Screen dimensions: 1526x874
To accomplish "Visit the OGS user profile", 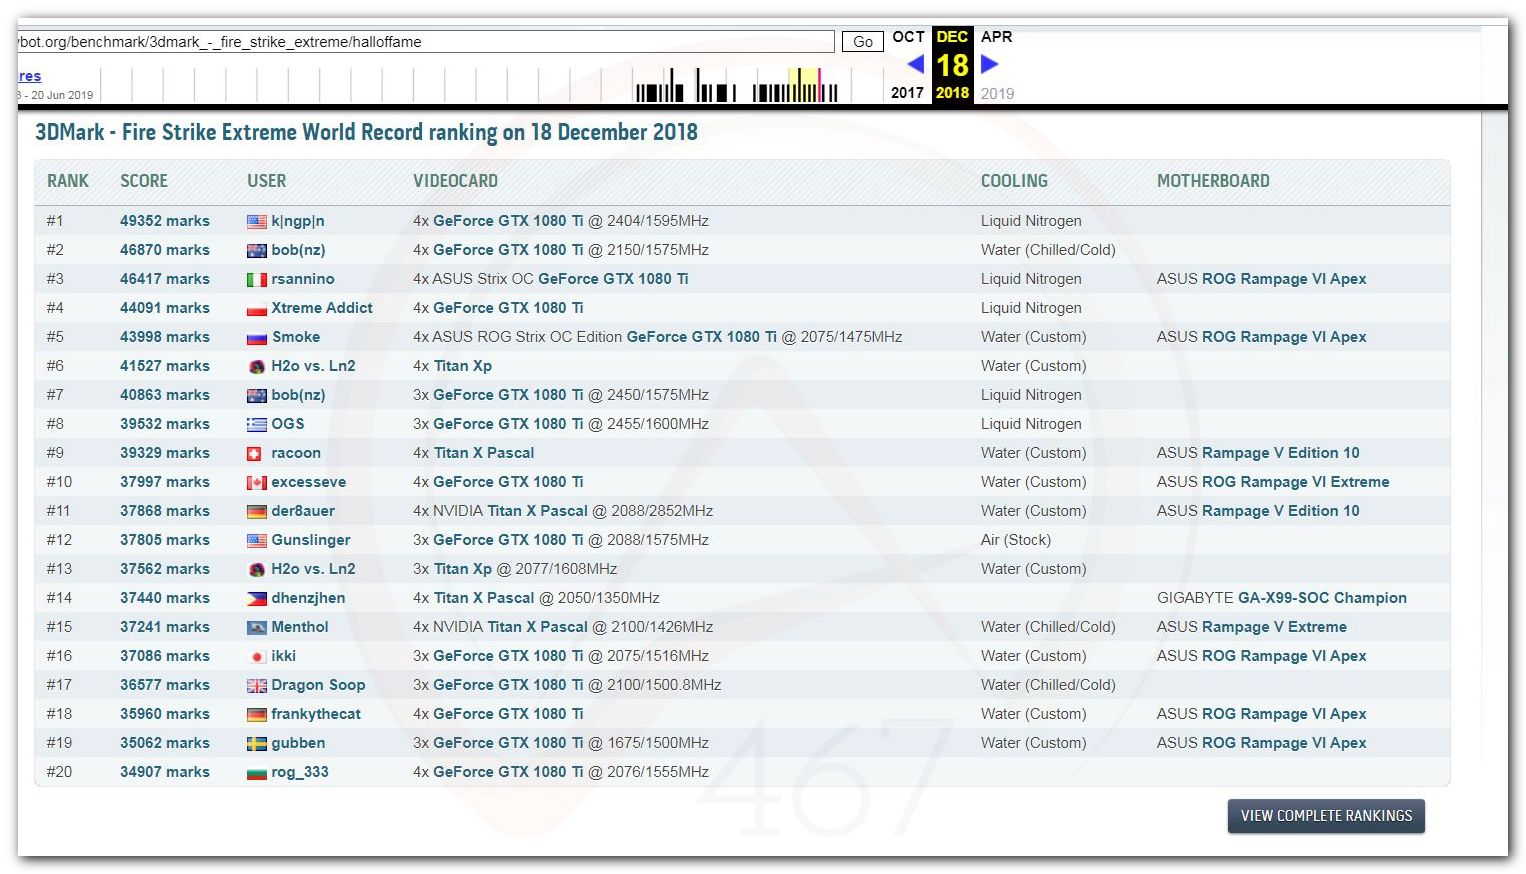I will (x=288, y=424).
